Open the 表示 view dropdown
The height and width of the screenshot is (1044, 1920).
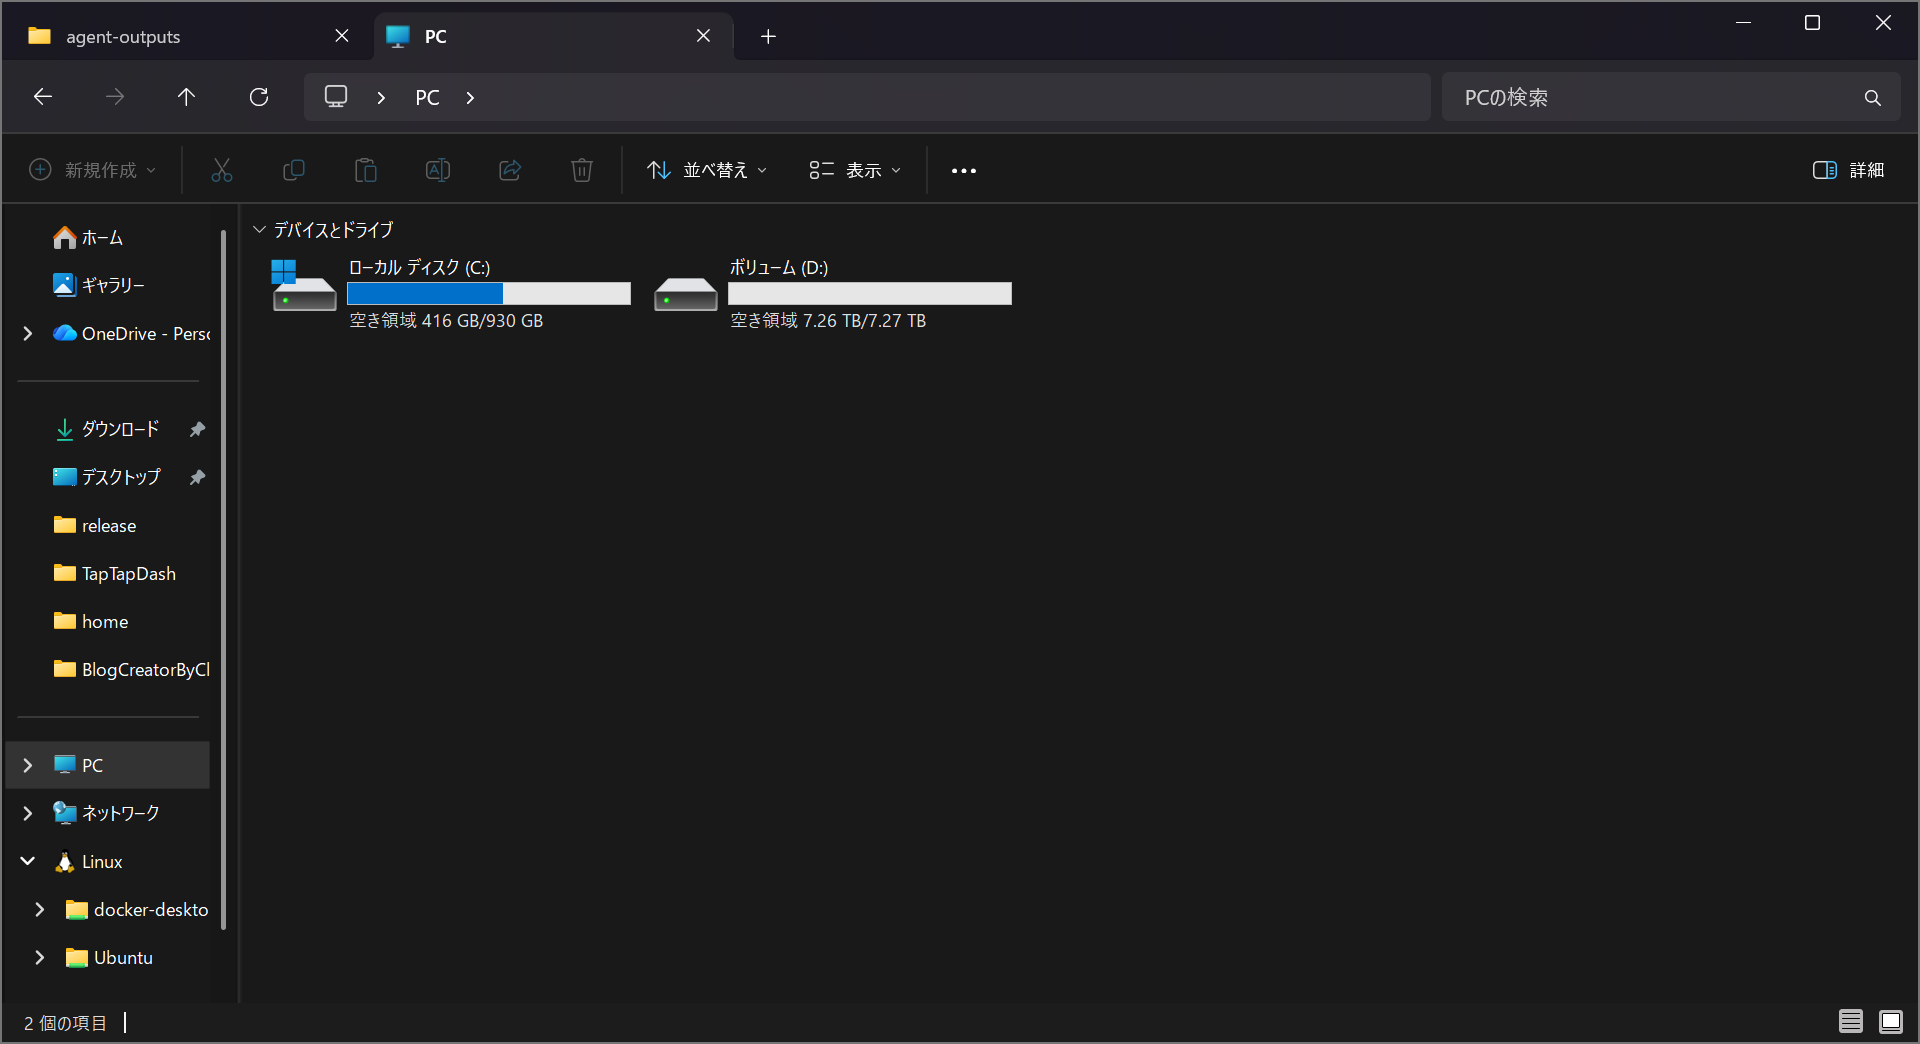click(855, 170)
